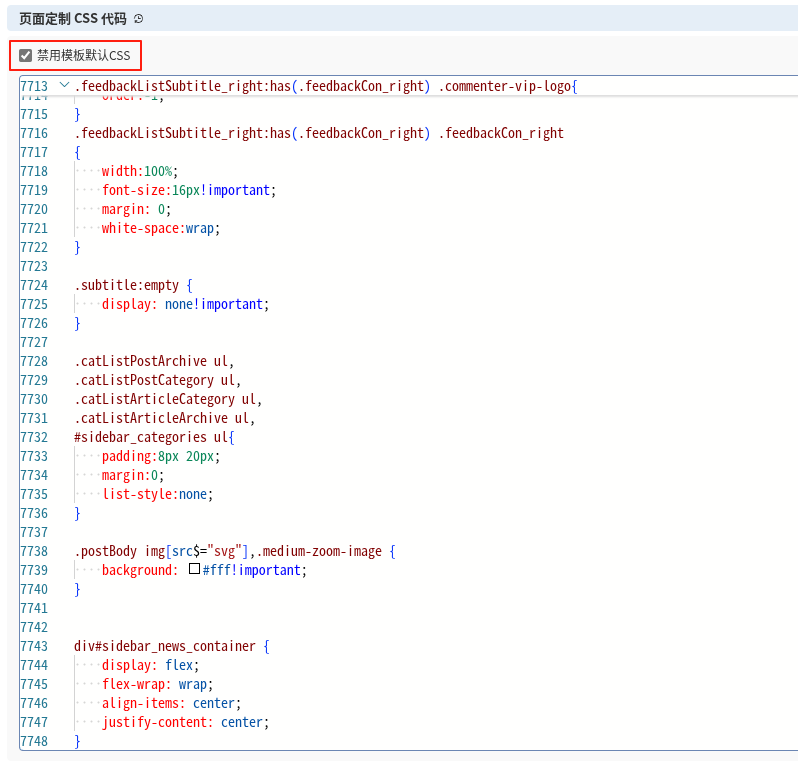Uncheck the 禁用模板默认CSS checkbox
Viewport: 798px width, 763px height.
[25, 55]
